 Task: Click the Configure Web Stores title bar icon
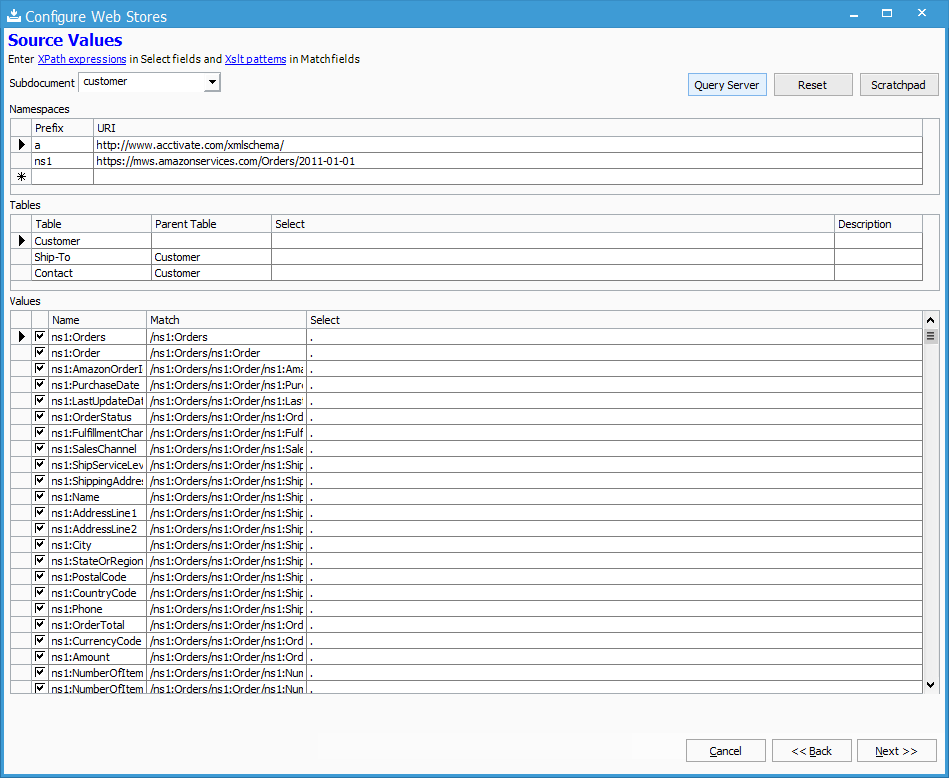[13, 15]
